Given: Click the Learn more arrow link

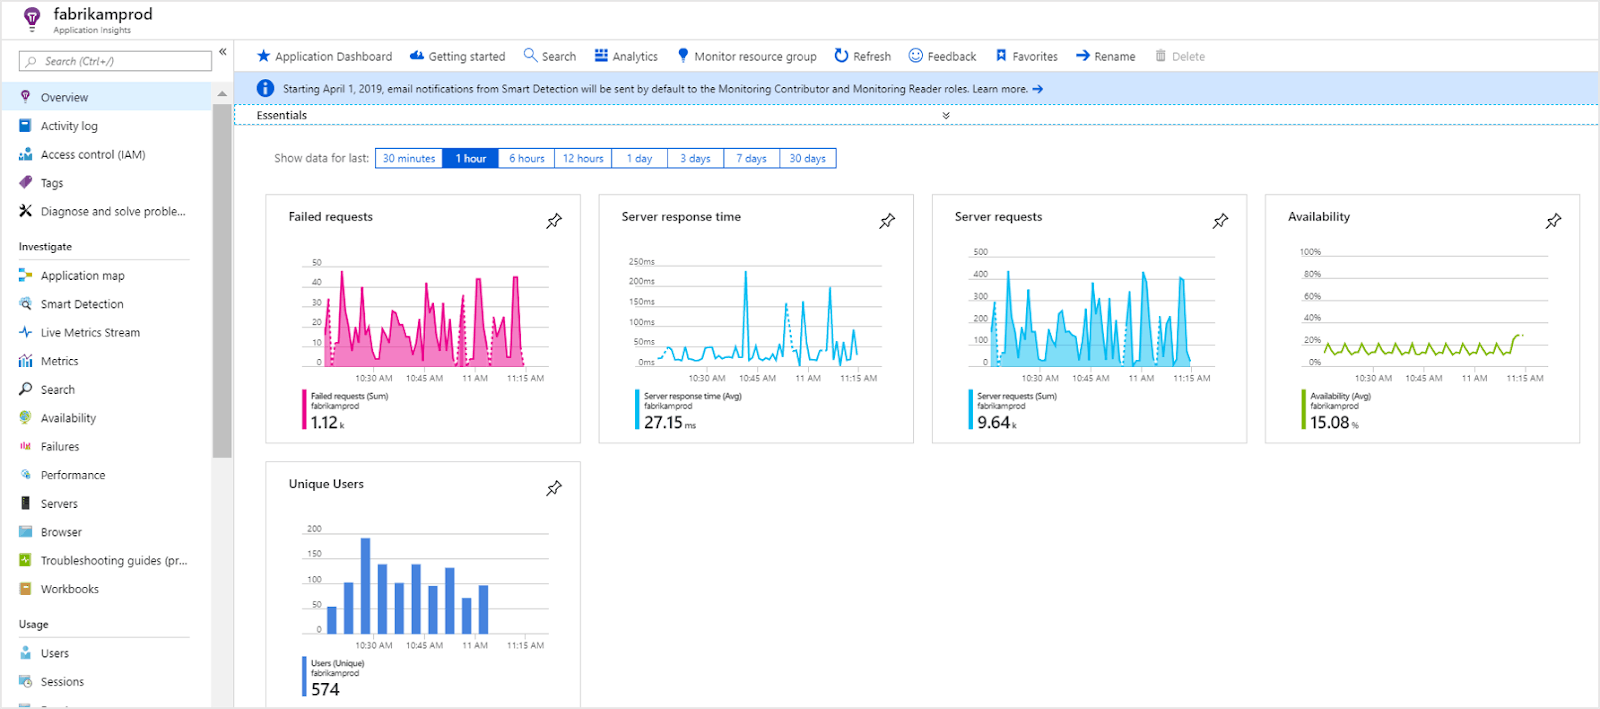Looking at the screenshot, I should point(1038,89).
